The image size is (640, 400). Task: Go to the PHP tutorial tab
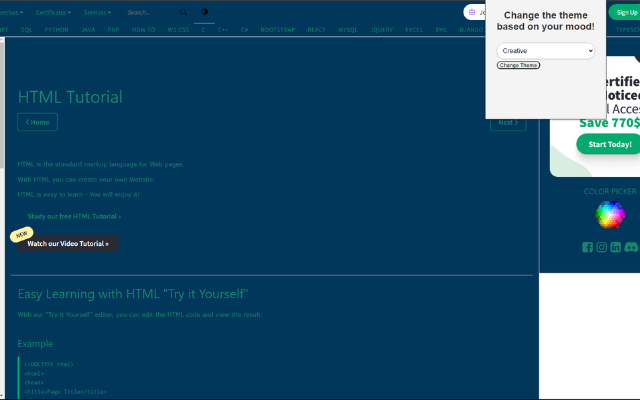[x=113, y=30]
